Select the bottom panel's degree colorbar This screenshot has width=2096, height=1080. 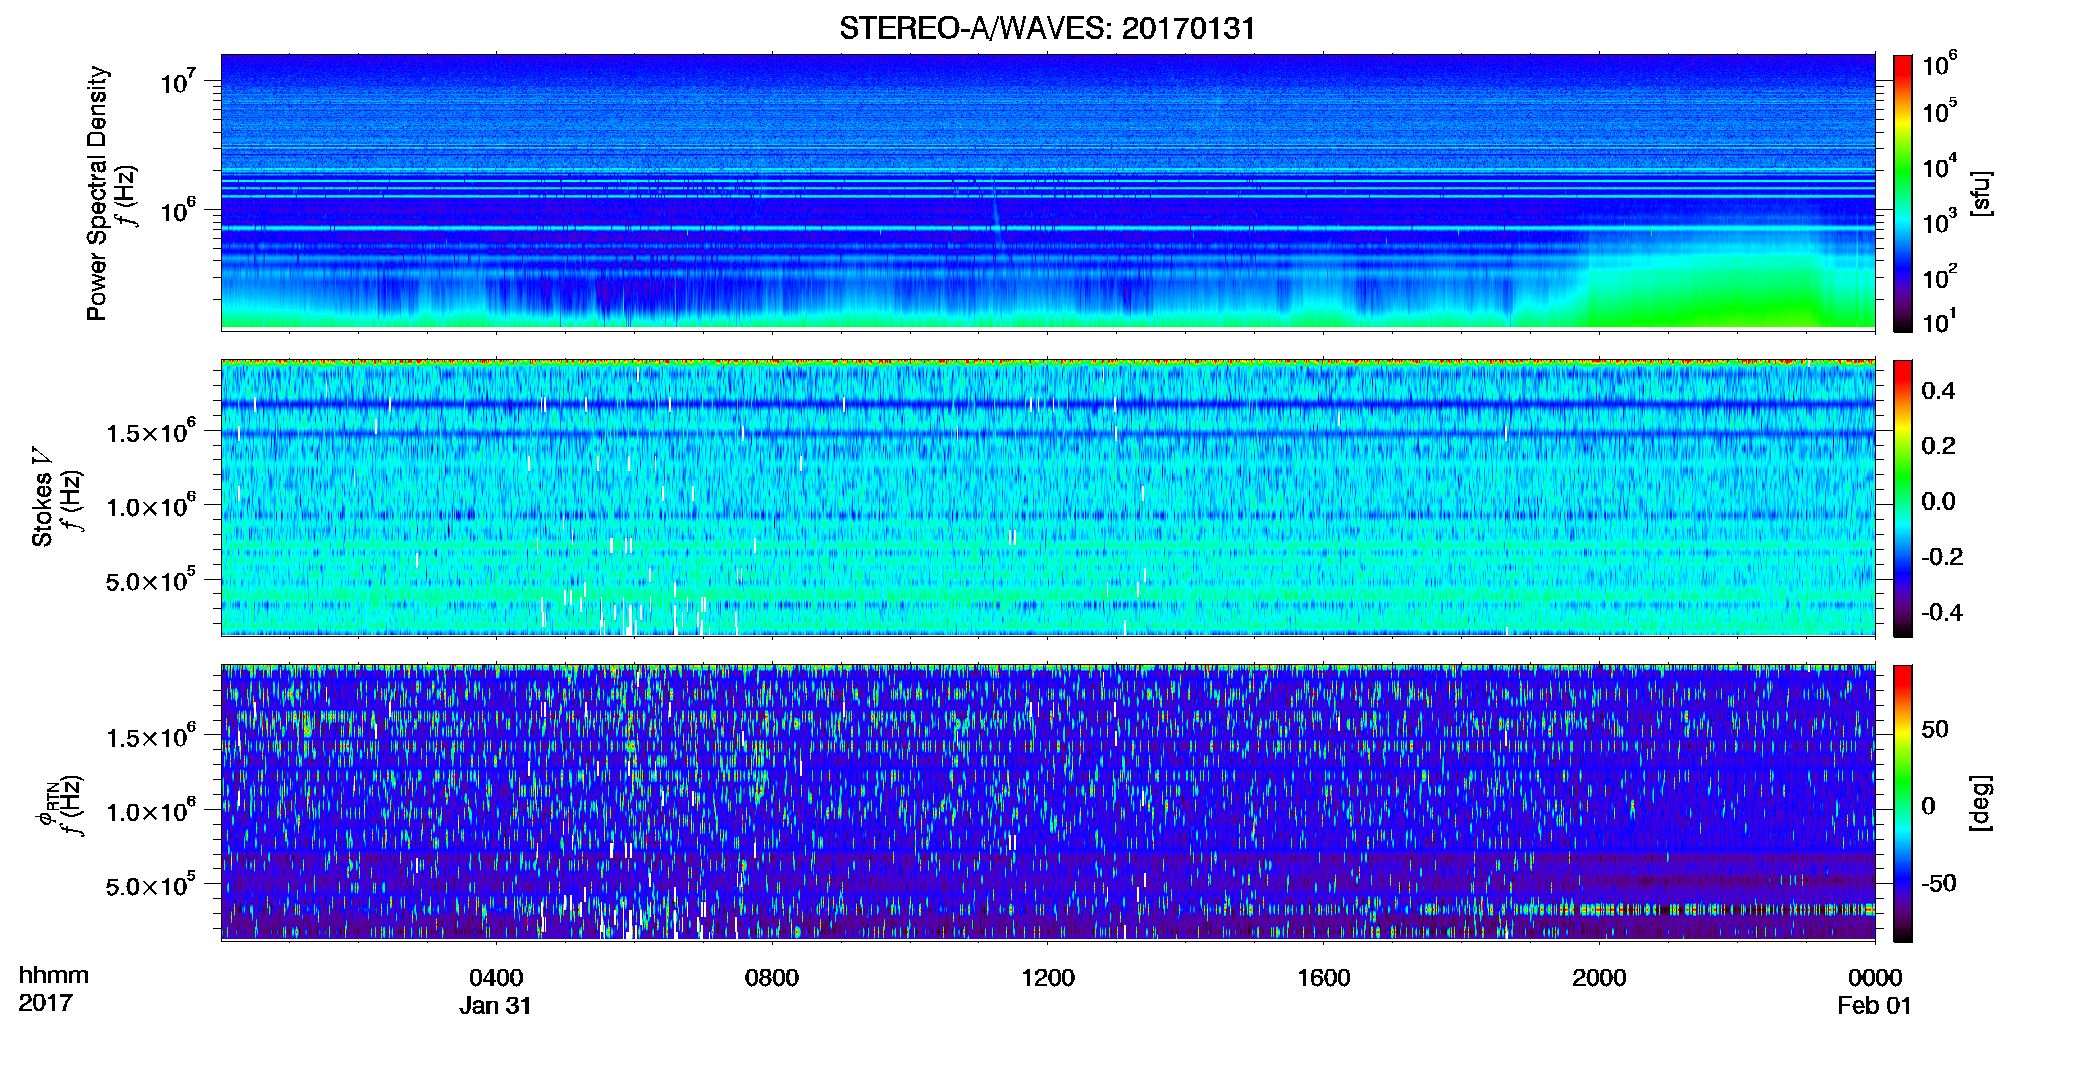(1903, 803)
